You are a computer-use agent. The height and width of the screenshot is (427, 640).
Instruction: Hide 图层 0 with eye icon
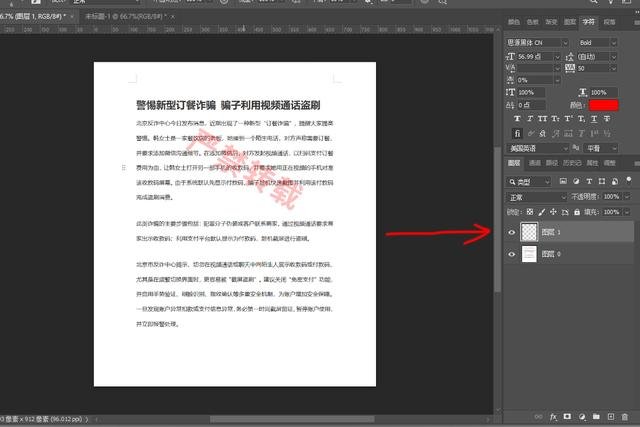click(511, 255)
